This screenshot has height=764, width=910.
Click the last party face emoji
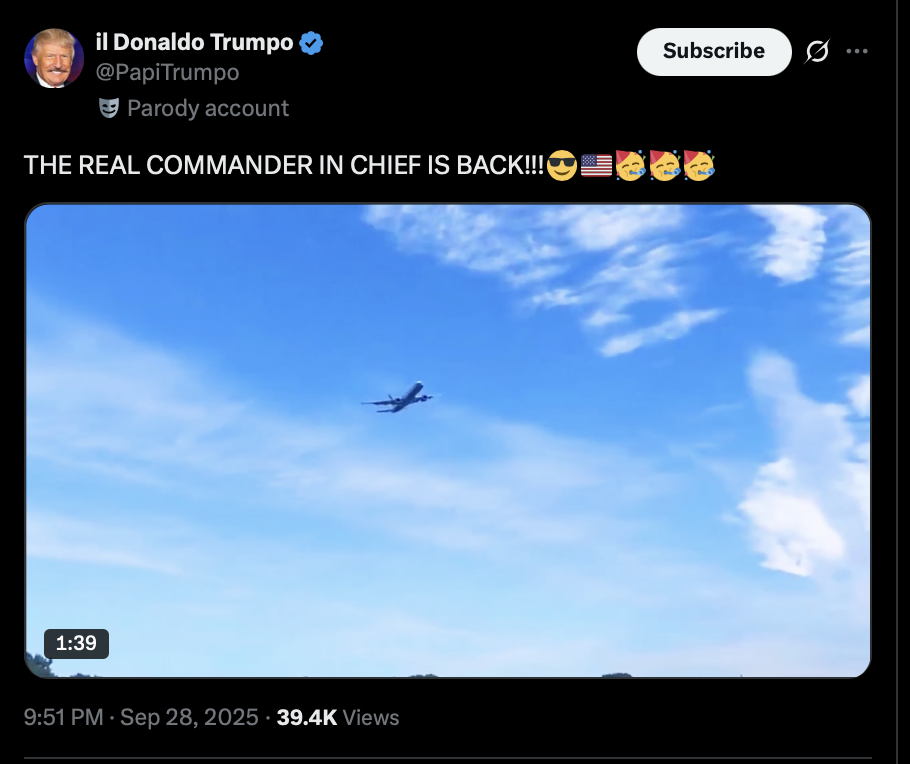click(x=699, y=165)
